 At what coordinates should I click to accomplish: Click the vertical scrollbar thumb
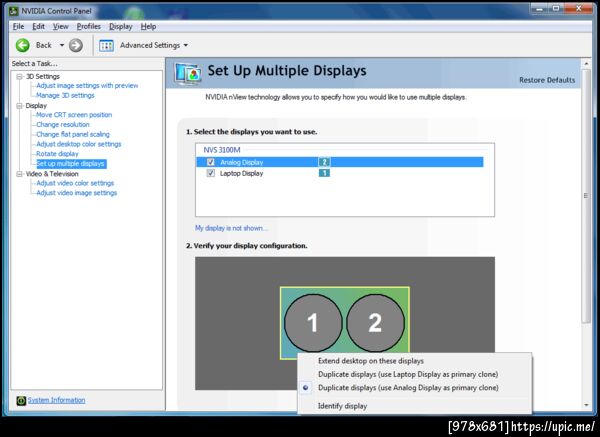[x=586, y=195]
